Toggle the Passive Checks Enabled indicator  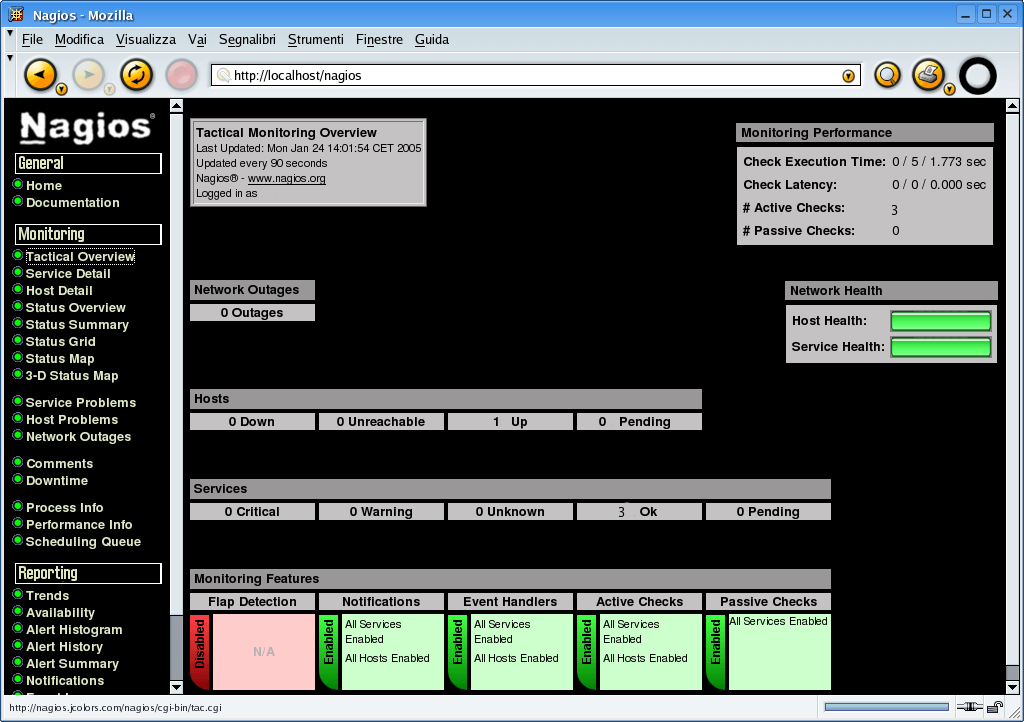(716, 651)
